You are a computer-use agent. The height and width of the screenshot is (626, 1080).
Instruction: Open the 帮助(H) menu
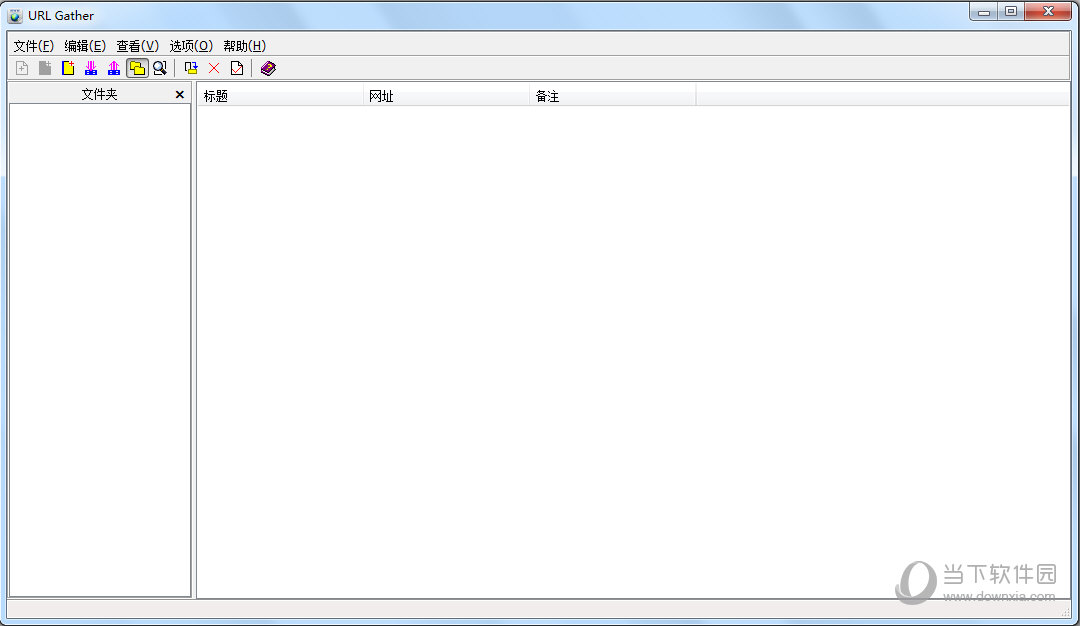[x=245, y=46]
